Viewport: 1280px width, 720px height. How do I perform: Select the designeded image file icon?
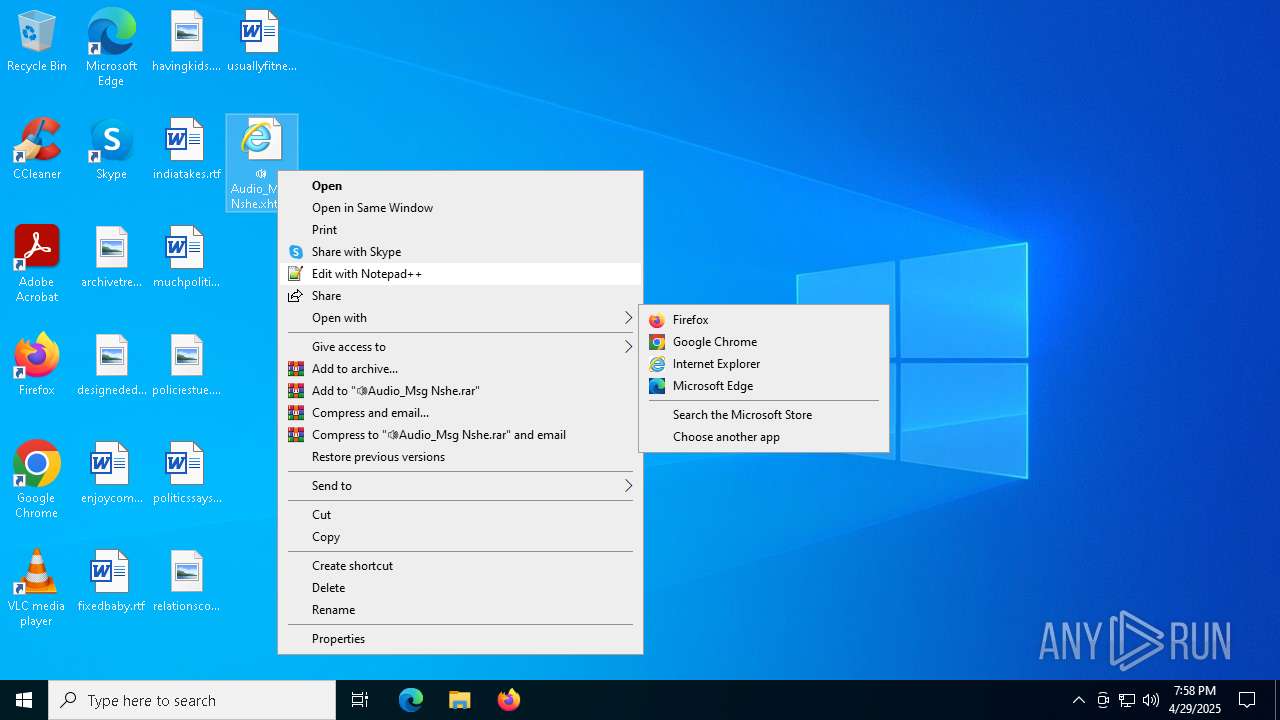click(x=111, y=365)
